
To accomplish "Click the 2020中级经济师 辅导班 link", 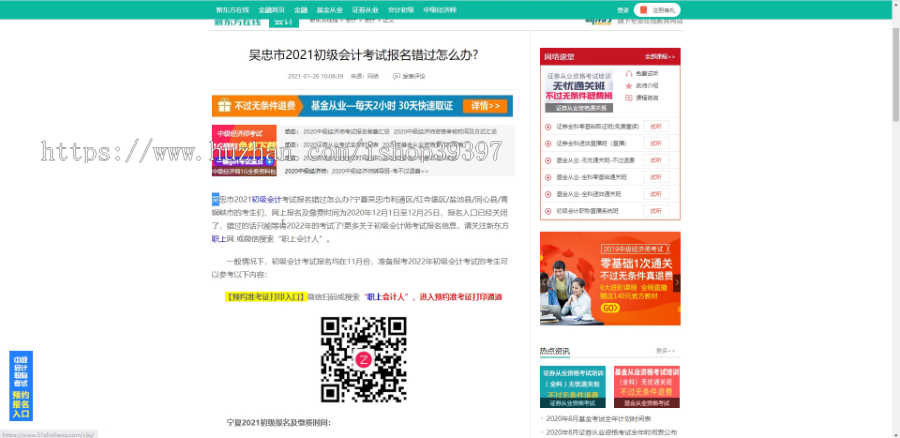I will tap(379, 171).
